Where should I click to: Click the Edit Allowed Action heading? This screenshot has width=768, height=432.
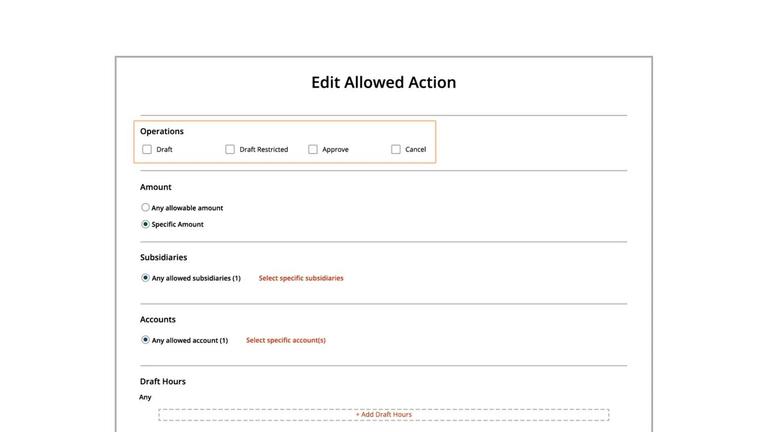(x=384, y=82)
